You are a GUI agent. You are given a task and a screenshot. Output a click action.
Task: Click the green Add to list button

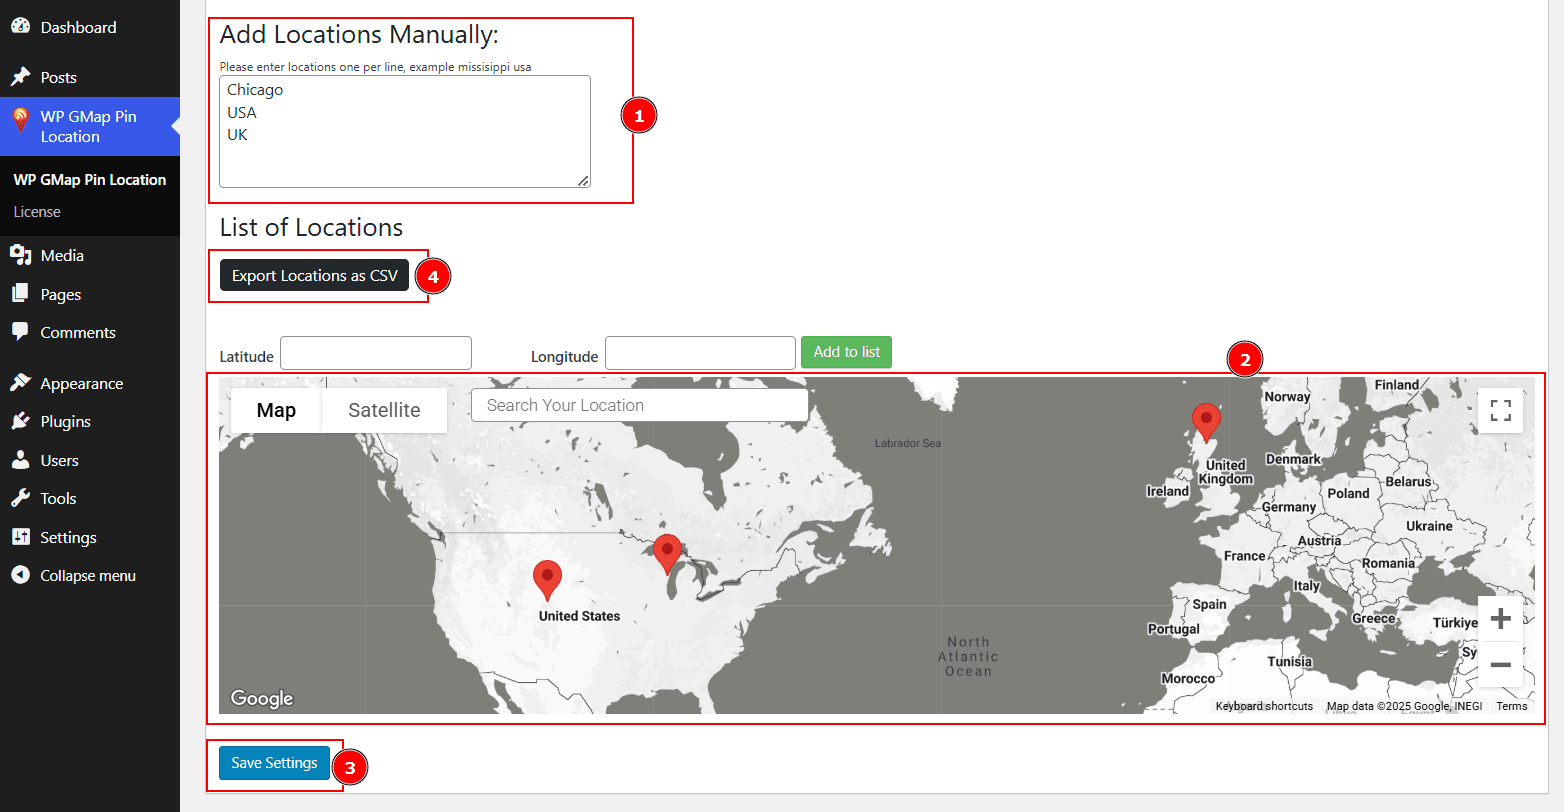click(847, 352)
